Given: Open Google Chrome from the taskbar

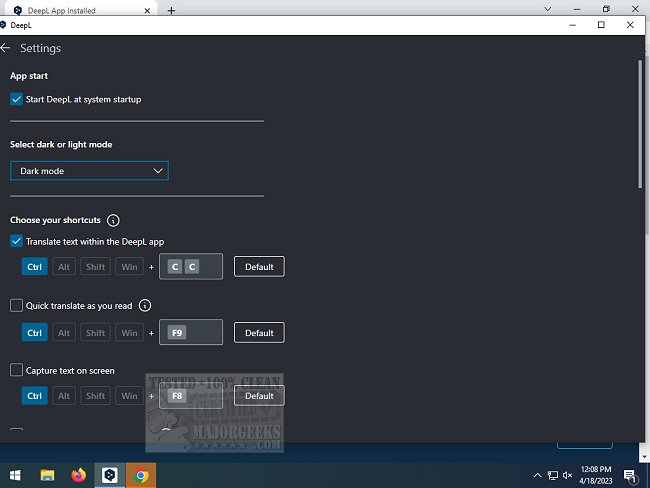Looking at the screenshot, I should [x=141, y=475].
